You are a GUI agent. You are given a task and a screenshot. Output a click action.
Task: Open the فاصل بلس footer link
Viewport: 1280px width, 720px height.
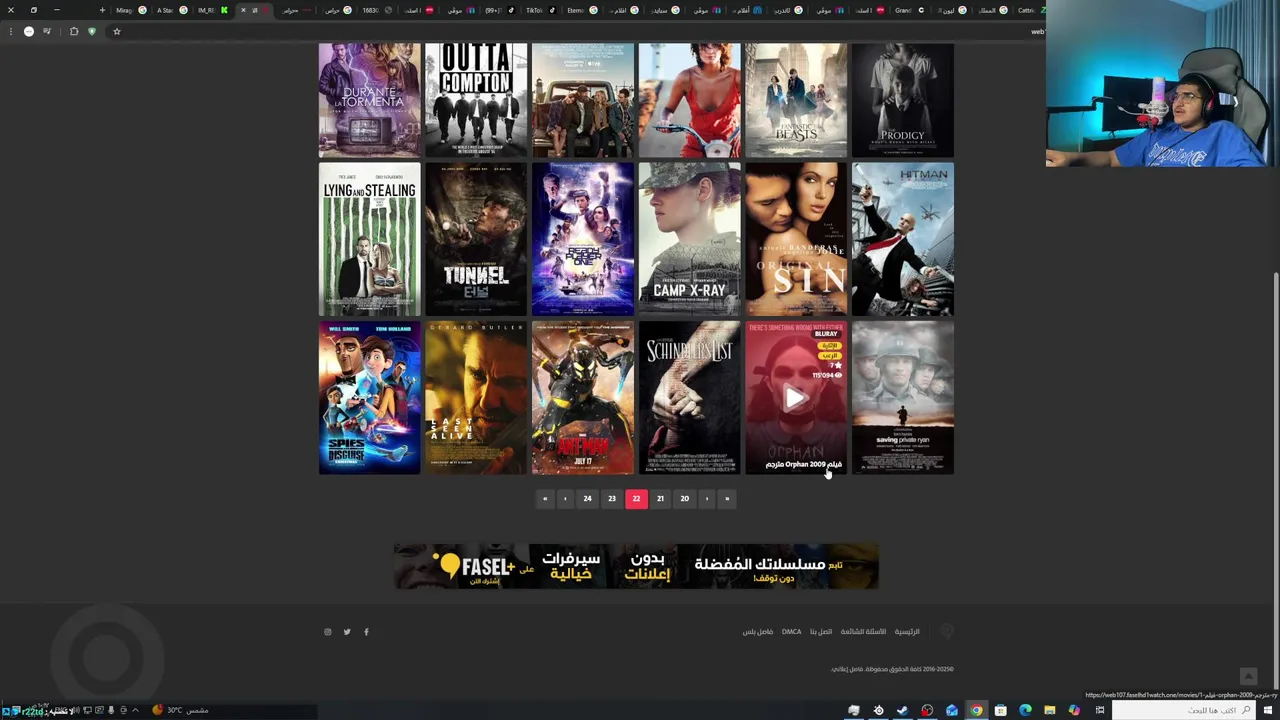click(758, 632)
